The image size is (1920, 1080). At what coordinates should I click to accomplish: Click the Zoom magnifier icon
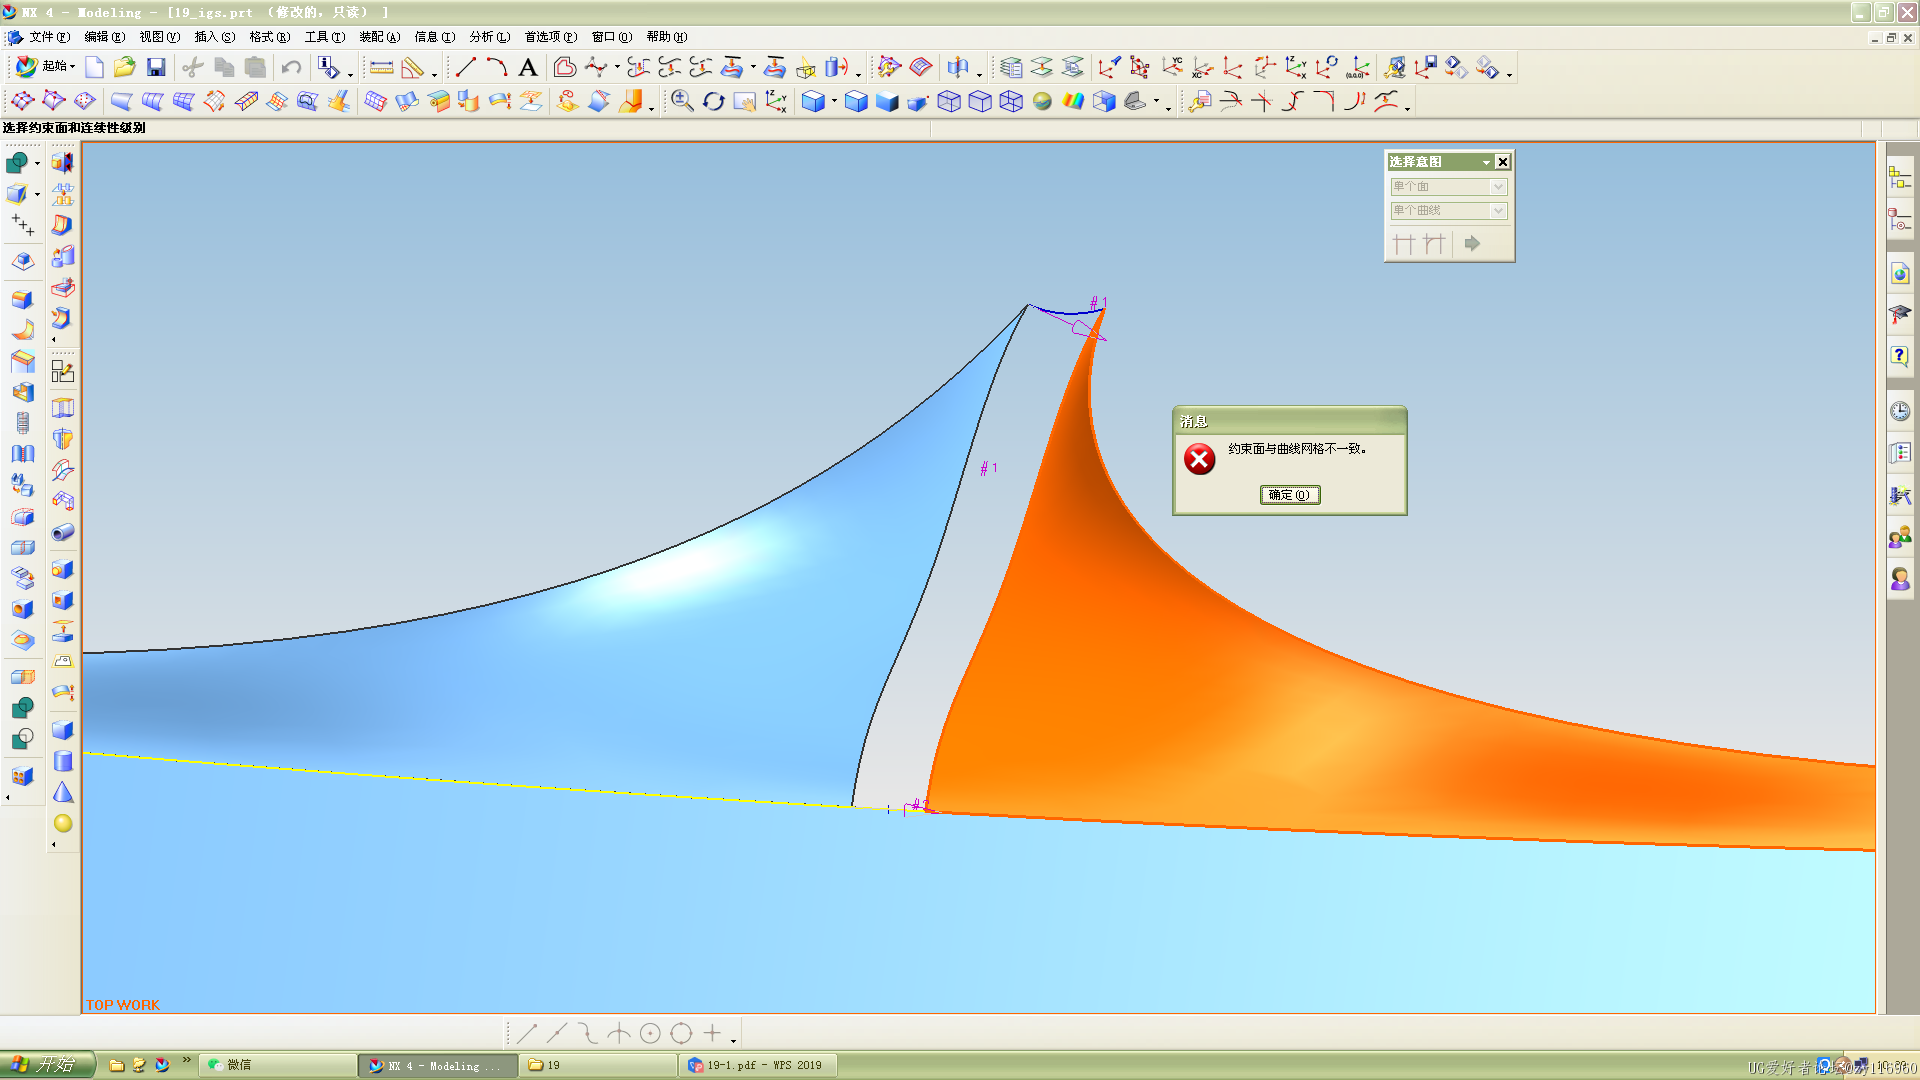click(x=682, y=101)
